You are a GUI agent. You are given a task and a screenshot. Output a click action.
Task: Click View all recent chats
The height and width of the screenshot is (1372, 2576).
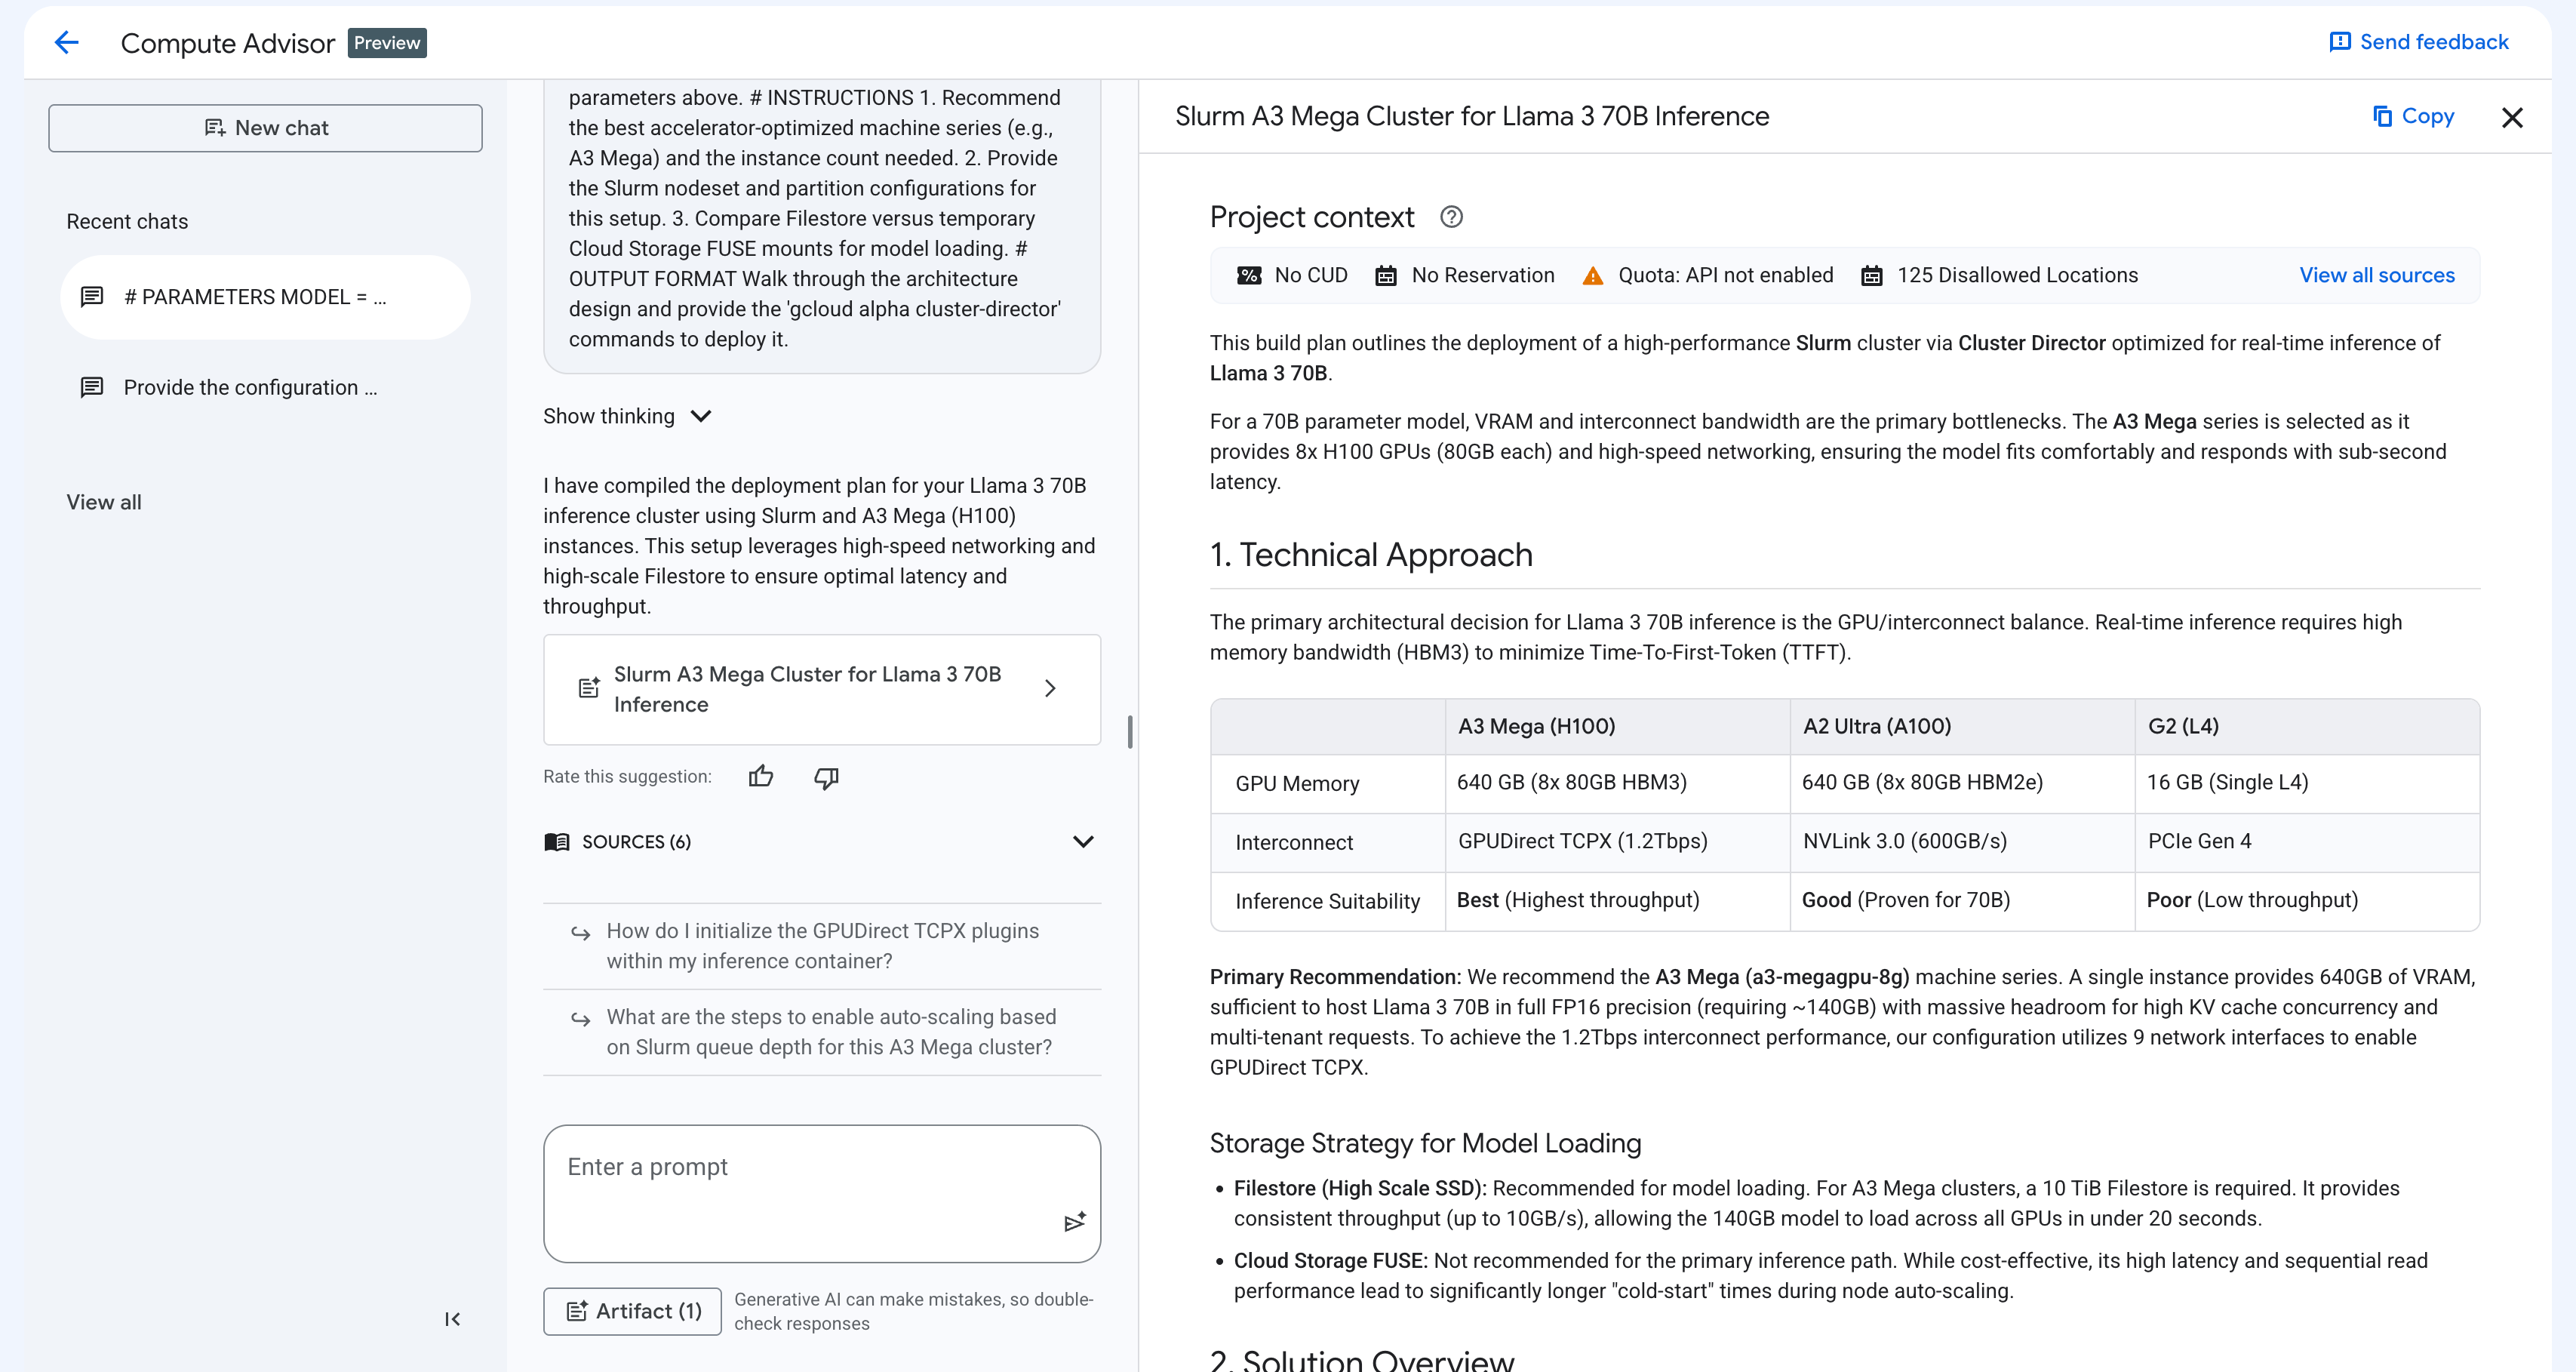[104, 502]
